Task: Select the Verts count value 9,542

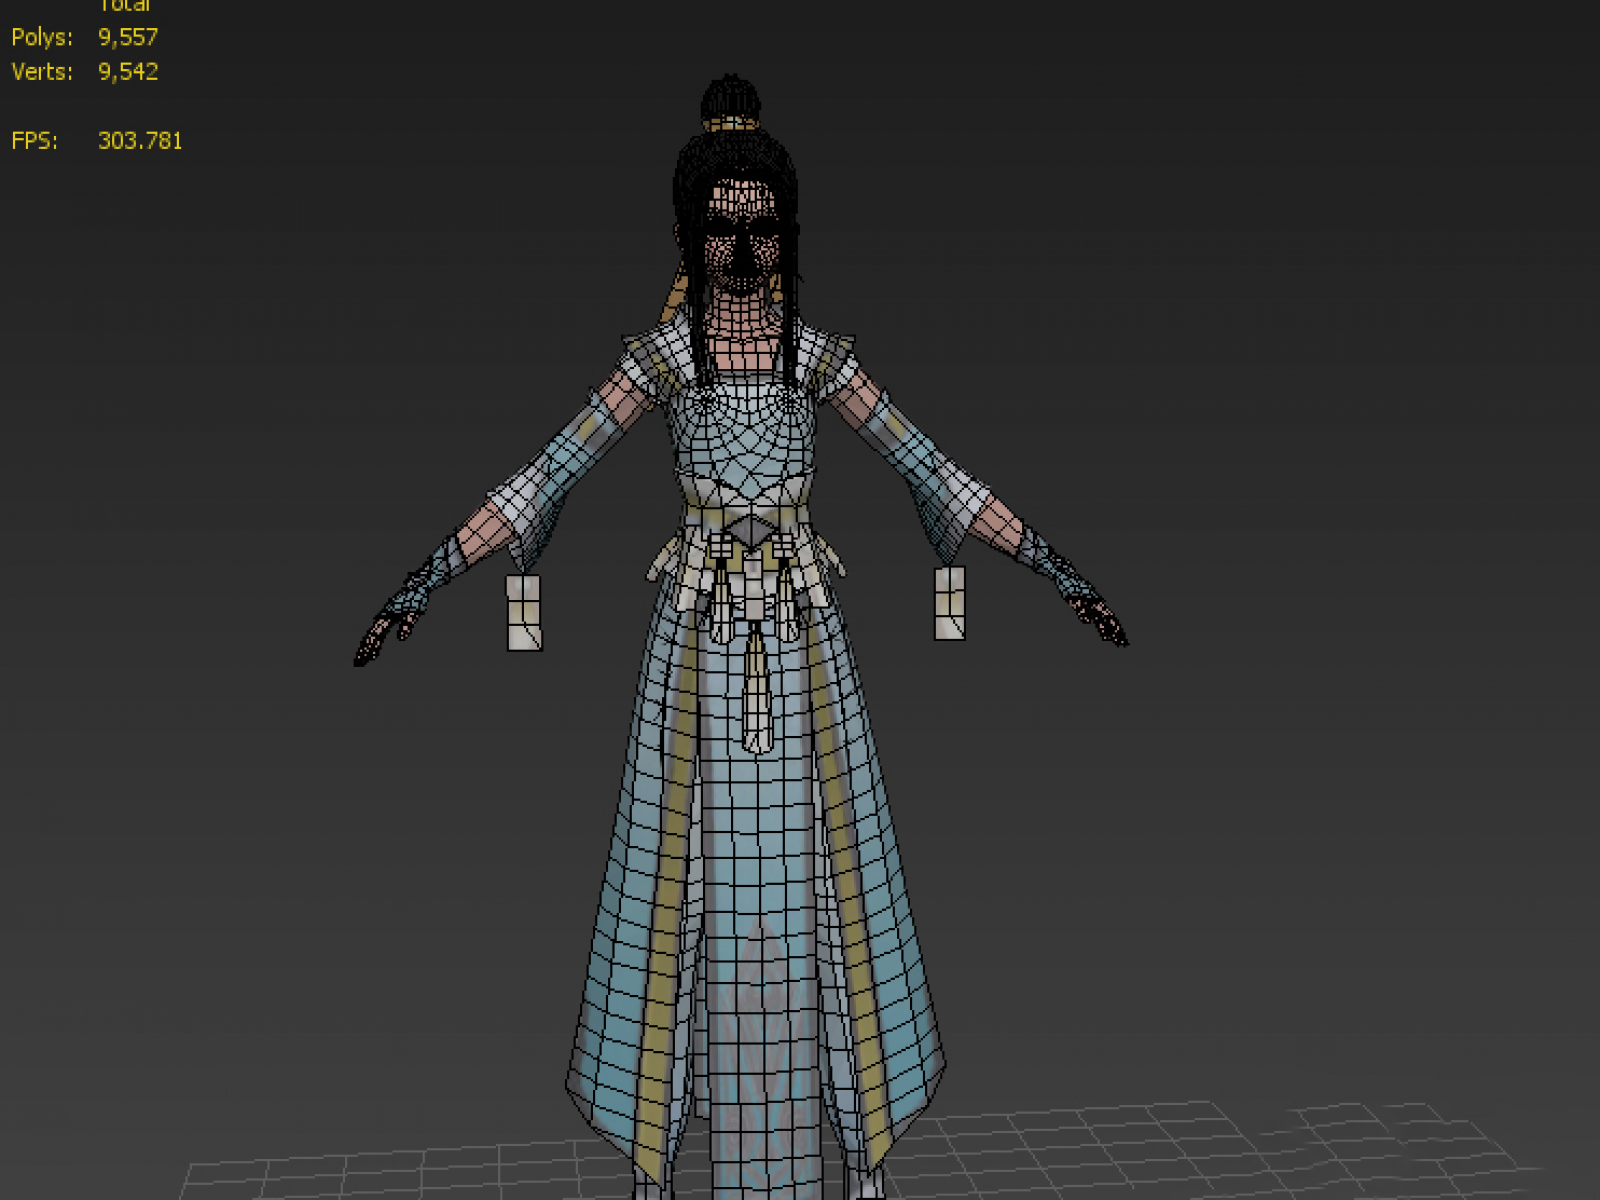Action: point(128,72)
